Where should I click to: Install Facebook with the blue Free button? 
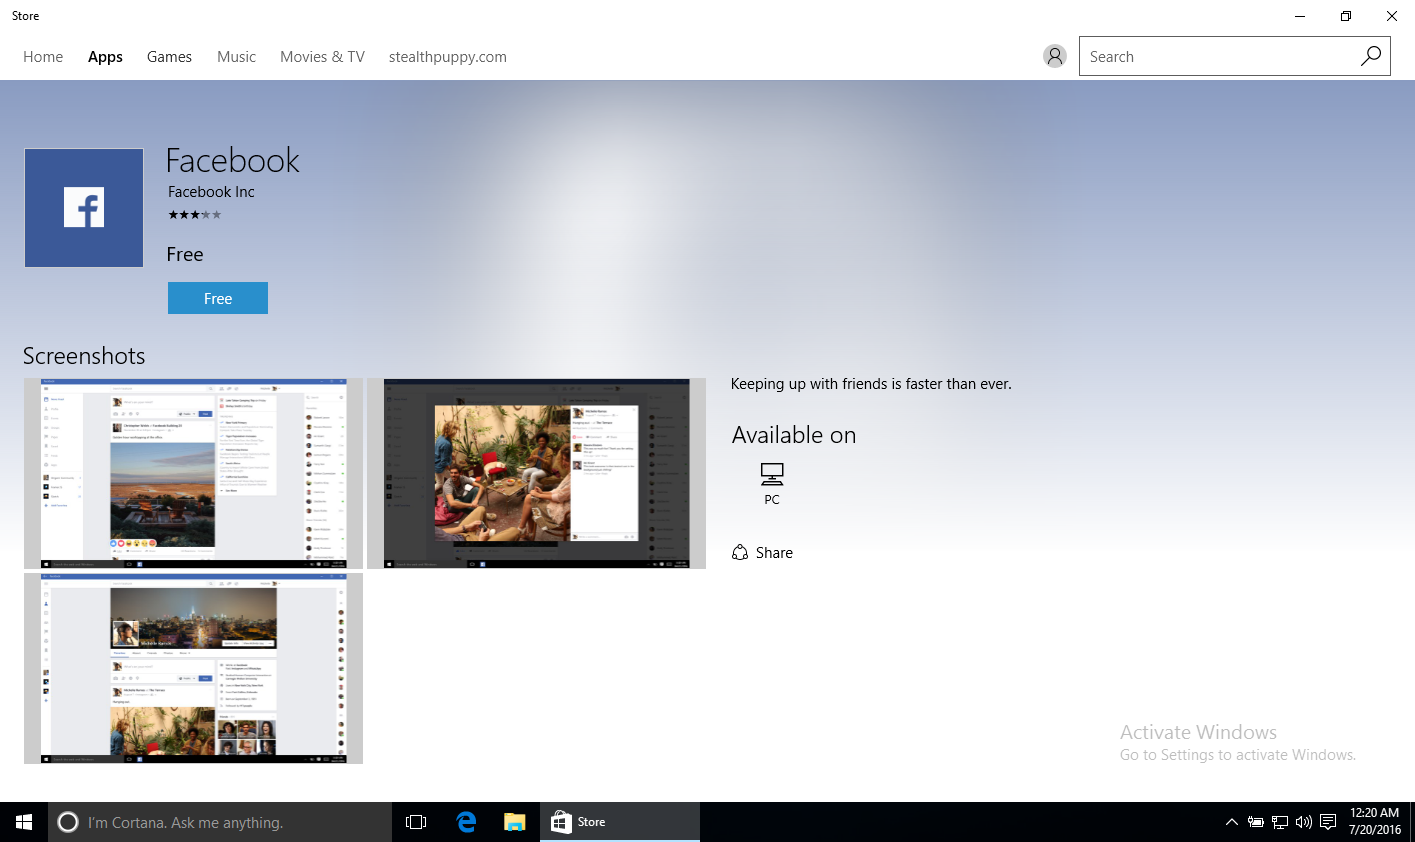[x=218, y=298]
